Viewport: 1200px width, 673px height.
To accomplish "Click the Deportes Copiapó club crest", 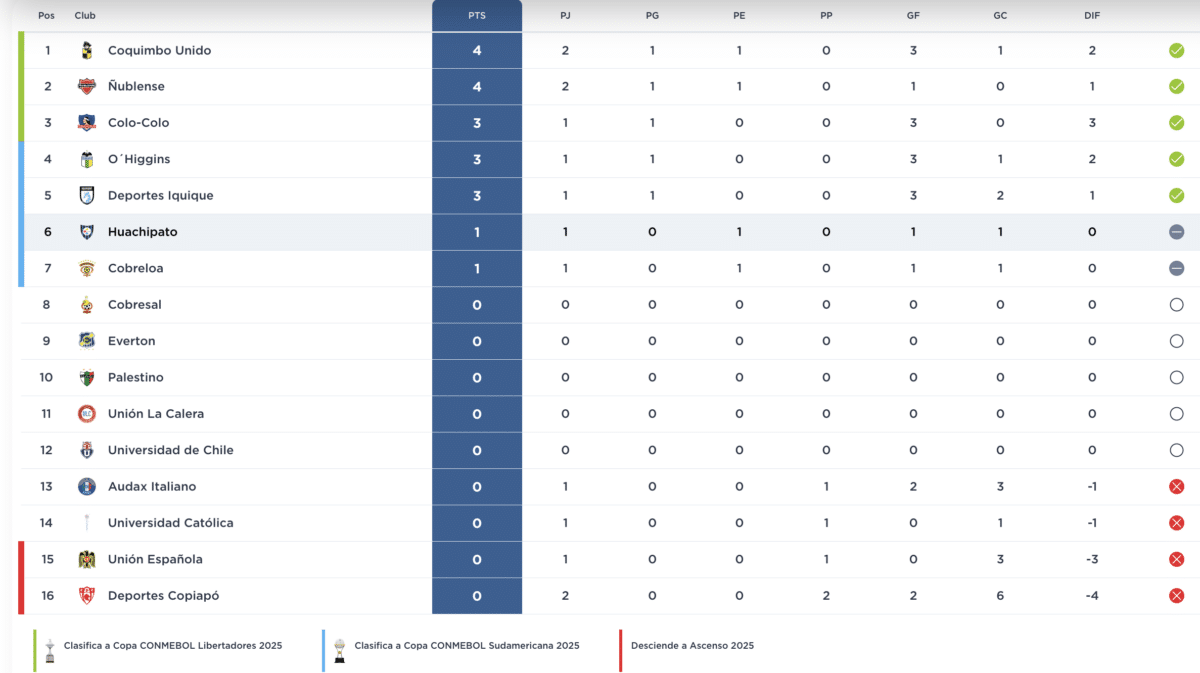I will [x=86, y=595].
